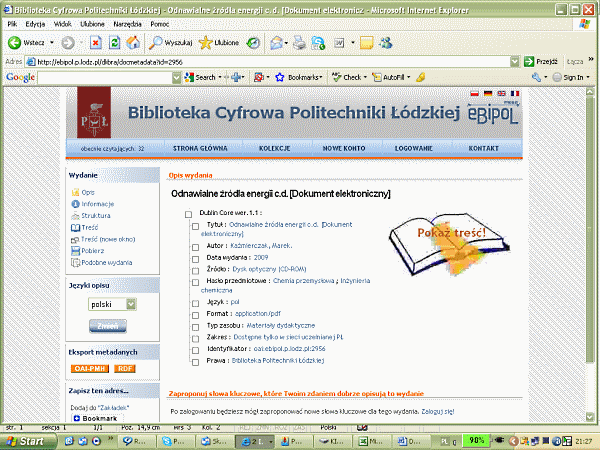Viewport: 600px width, 450px height.
Task: Print the page with the printer icon
Action: pyautogui.click(x=299, y=43)
